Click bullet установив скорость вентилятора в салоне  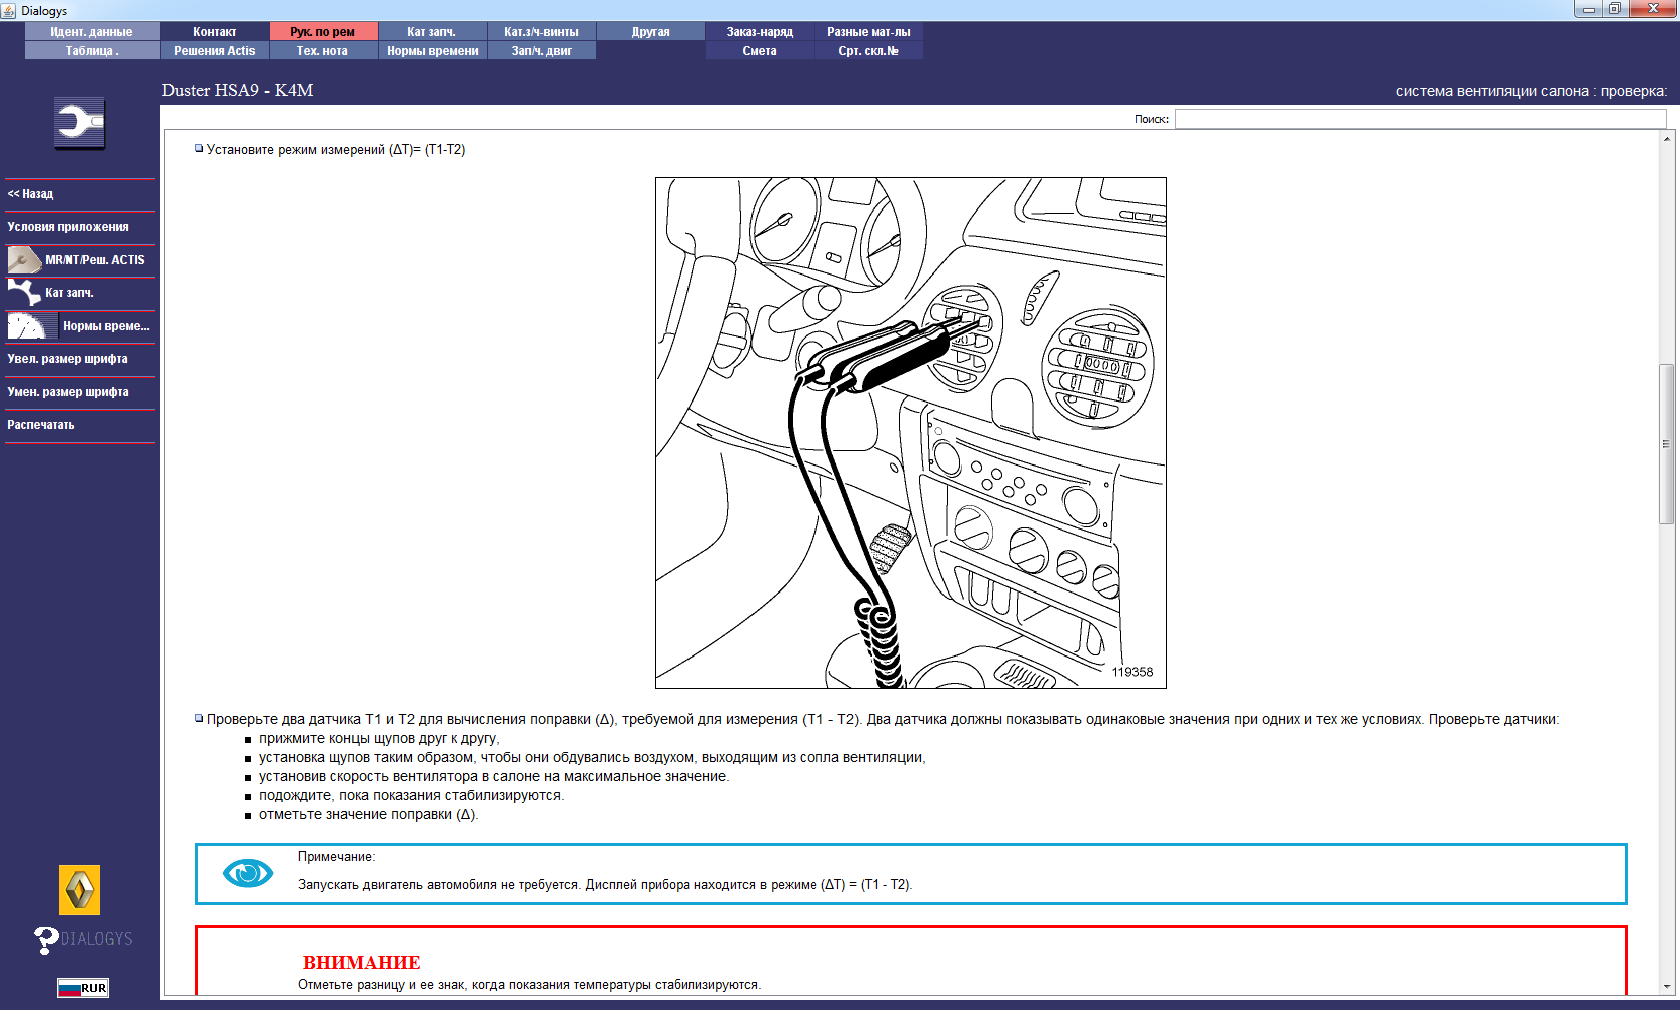(494, 777)
